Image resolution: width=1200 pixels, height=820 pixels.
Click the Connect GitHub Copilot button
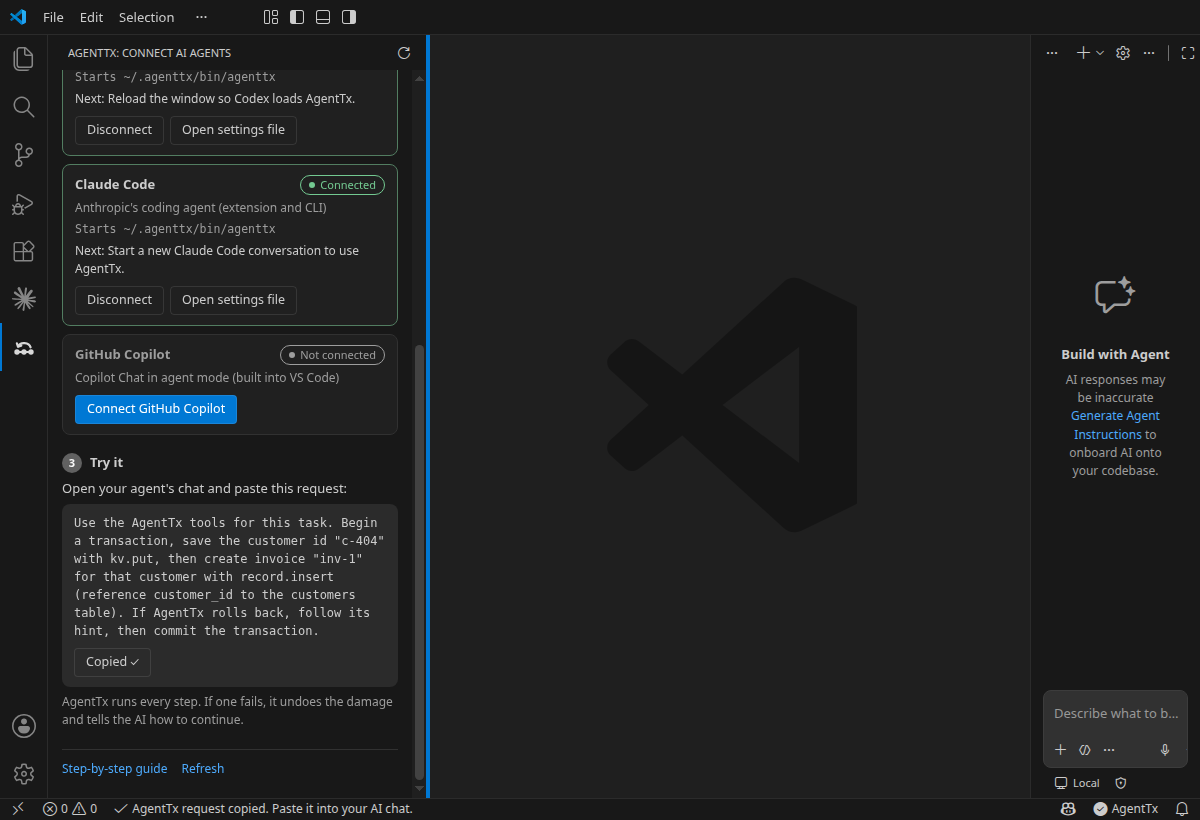(156, 409)
